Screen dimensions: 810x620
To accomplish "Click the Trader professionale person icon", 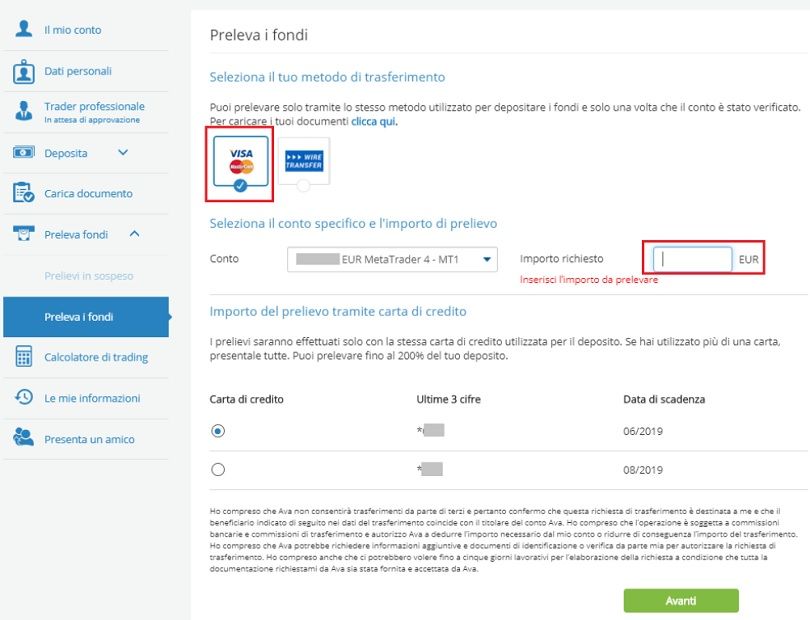I will [24, 111].
